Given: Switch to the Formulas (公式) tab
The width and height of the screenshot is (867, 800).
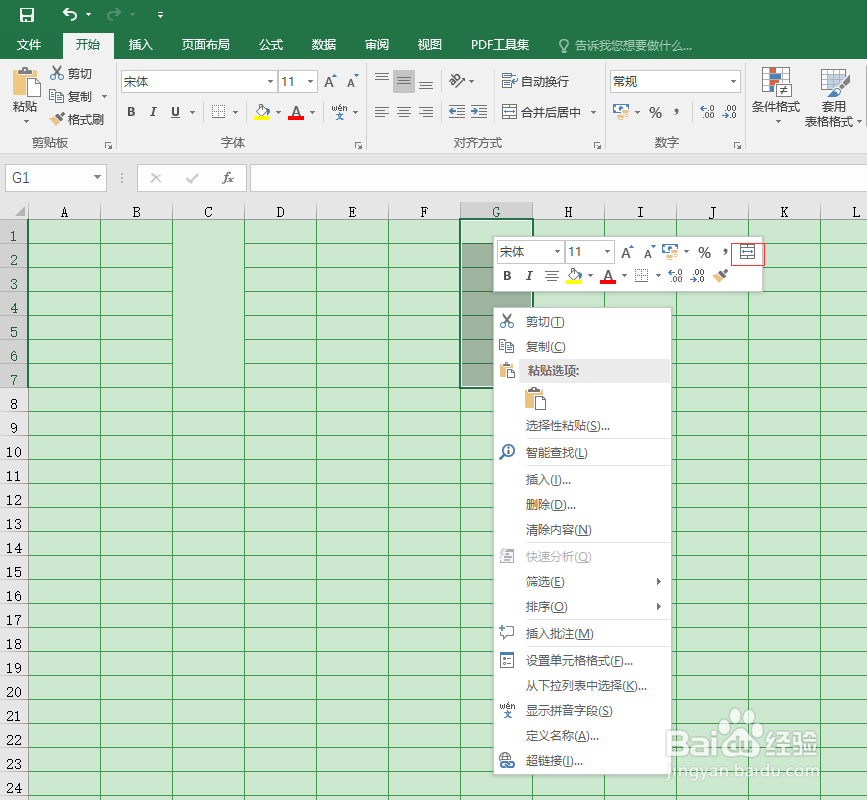Looking at the screenshot, I should 271,45.
